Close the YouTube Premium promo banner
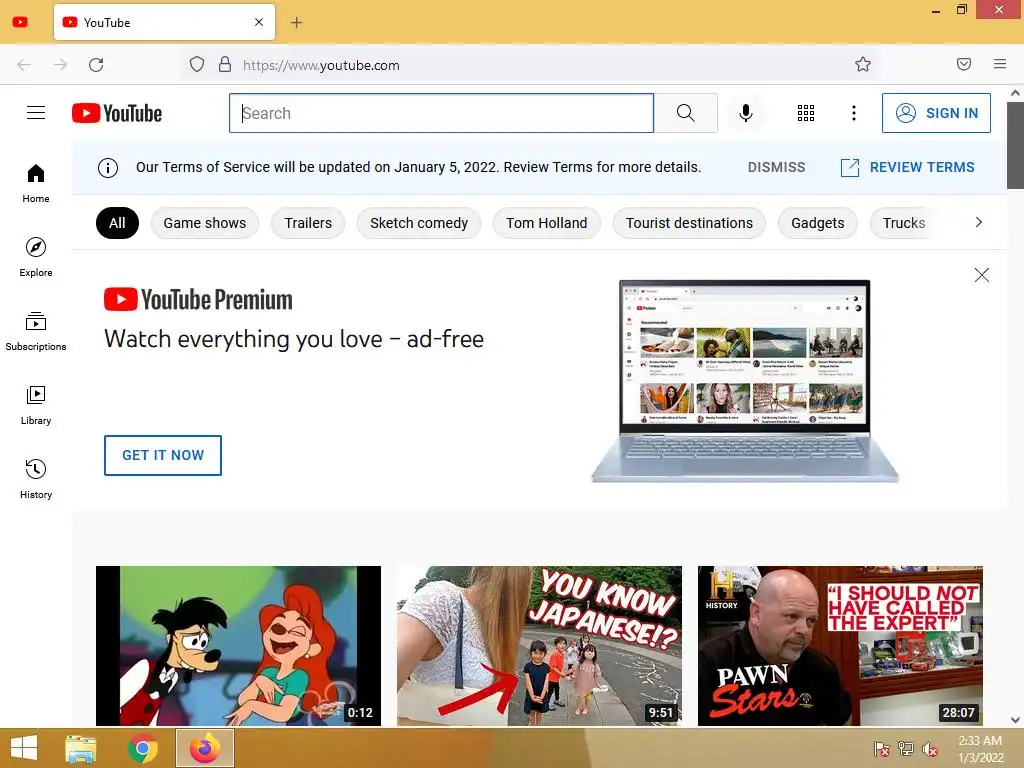The height and width of the screenshot is (768, 1024). (x=982, y=275)
